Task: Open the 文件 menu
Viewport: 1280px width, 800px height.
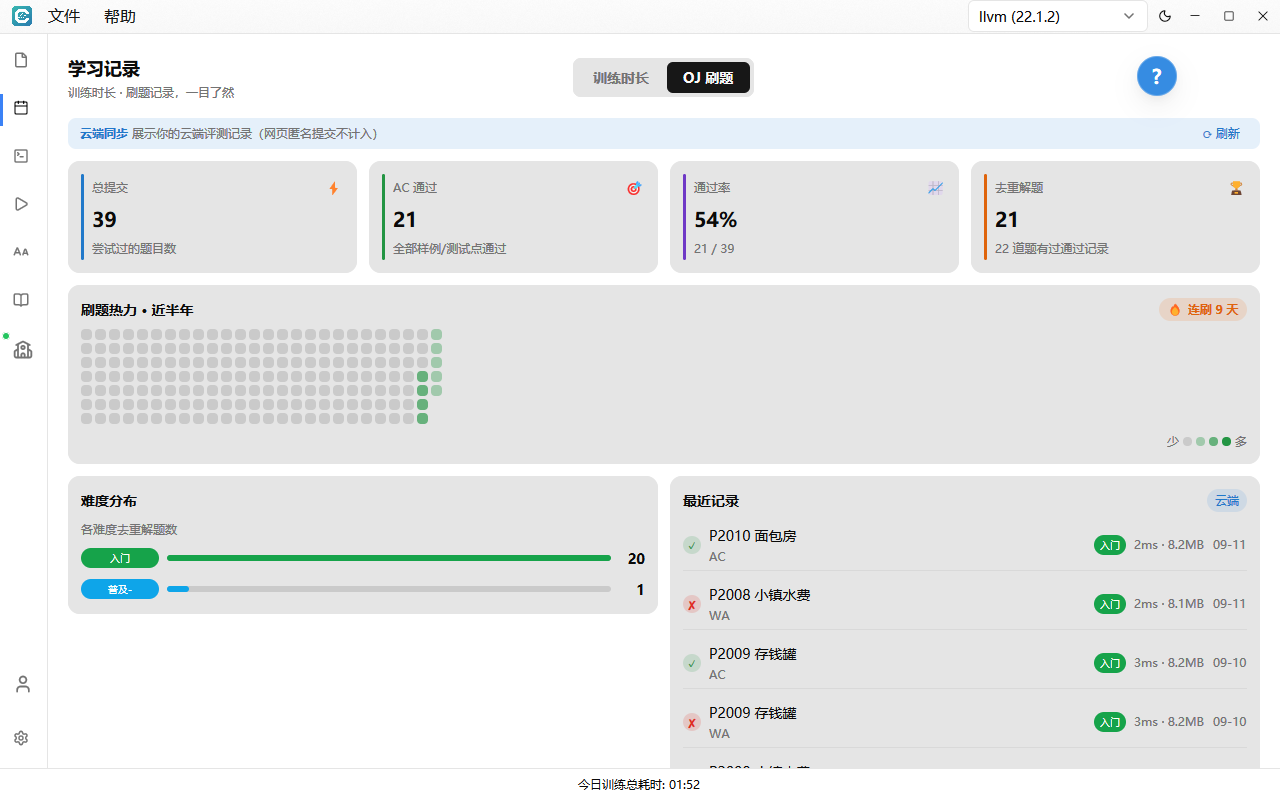Action: coord(64,16)
